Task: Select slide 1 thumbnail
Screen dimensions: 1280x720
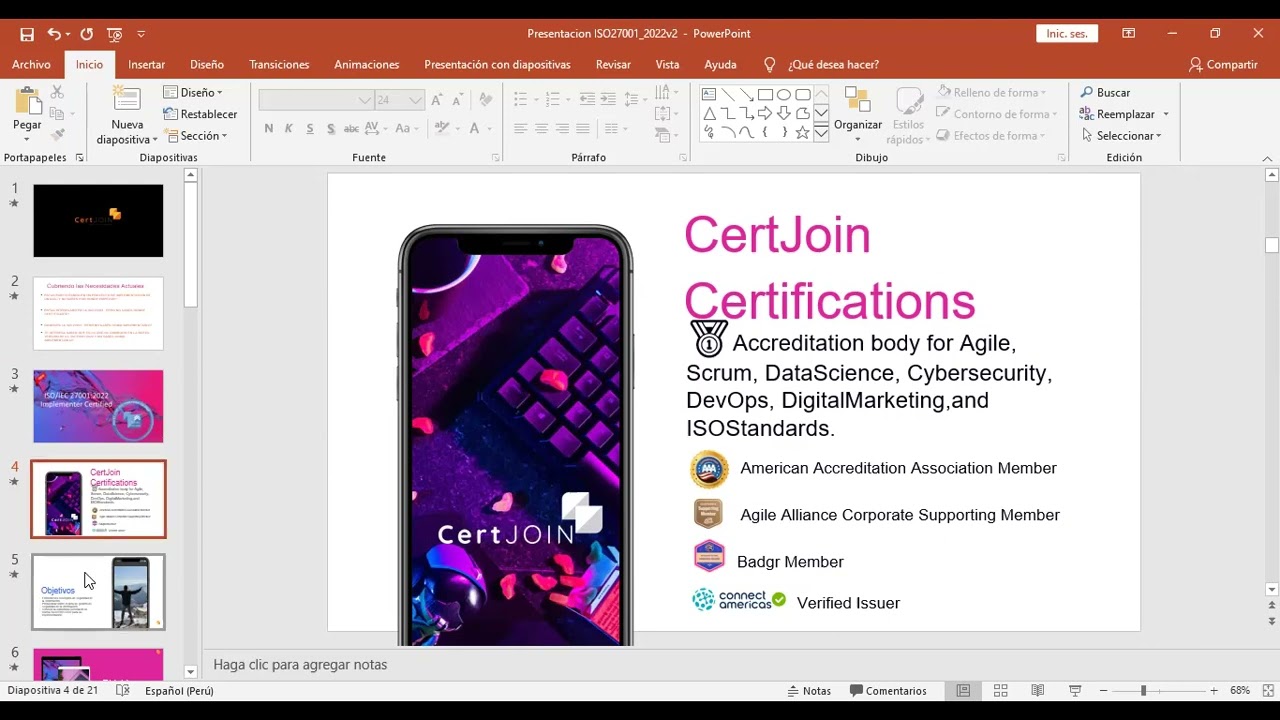Action: click(x=98, y=221)
